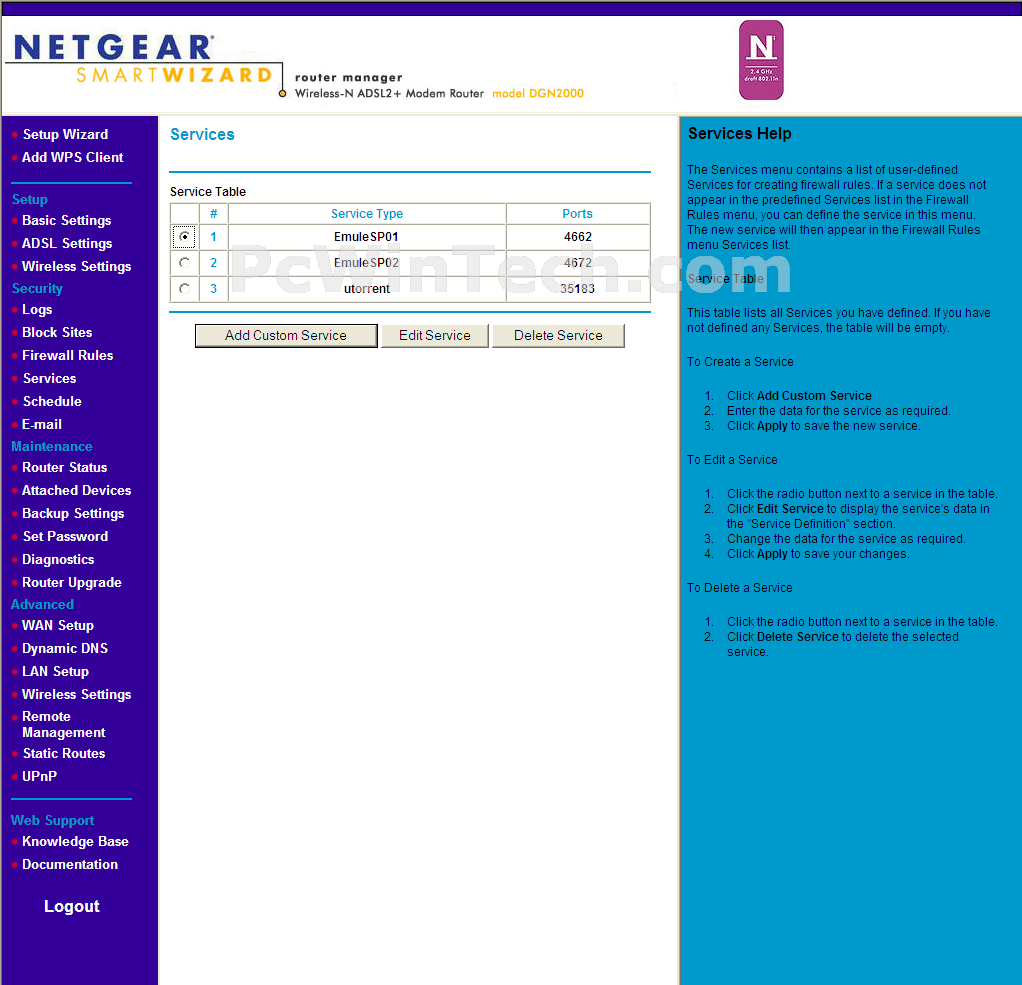
Task: Click the Add Custom Service button
Action: [286, 336]
